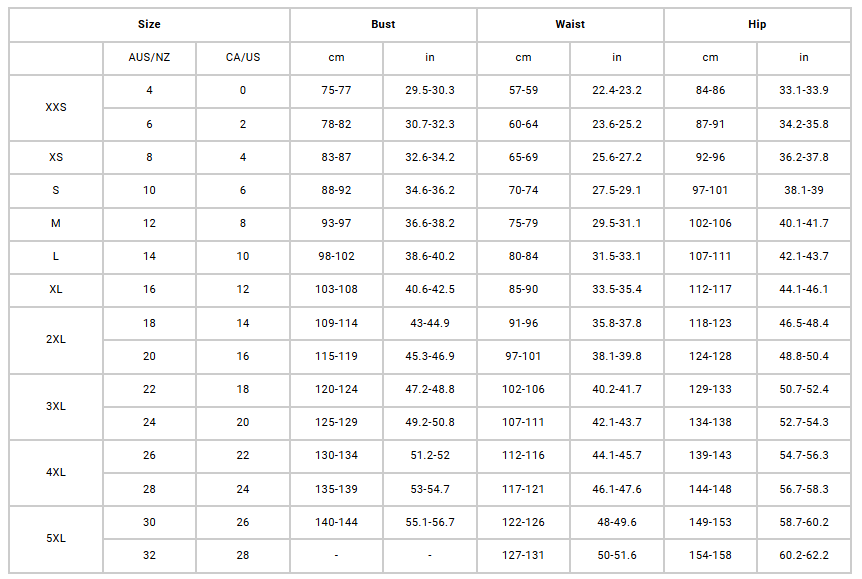Select the 2XL size label

coord(56,339)
